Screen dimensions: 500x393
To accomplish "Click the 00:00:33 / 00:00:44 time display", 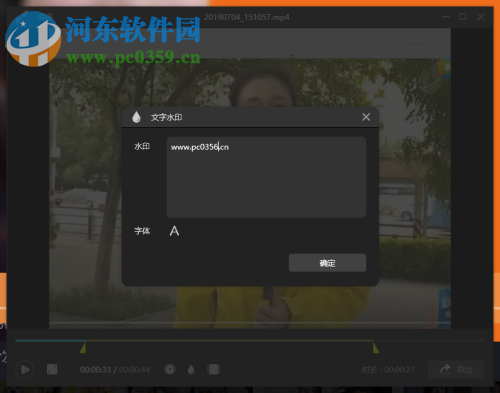I will (115, 370).
